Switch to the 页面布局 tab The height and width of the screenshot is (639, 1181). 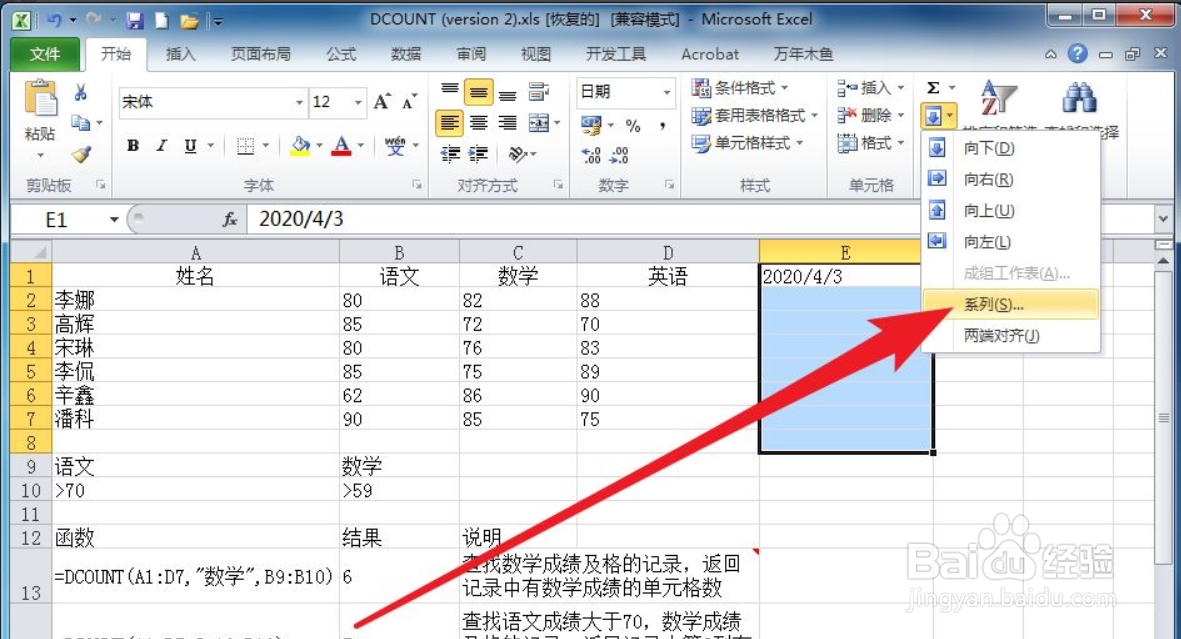[261, 54]
